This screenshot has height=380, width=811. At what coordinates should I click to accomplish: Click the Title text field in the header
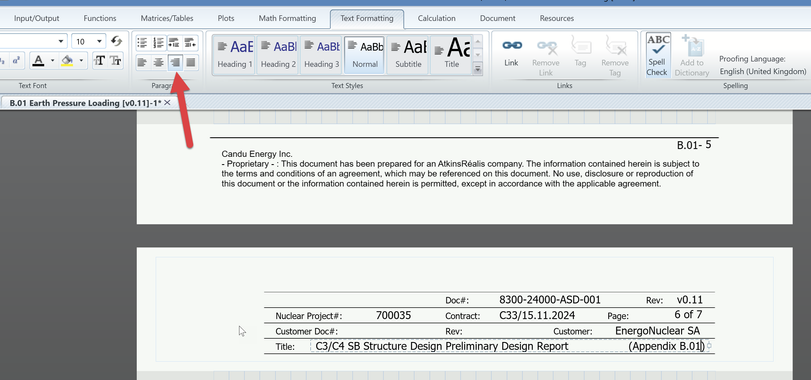509,346
